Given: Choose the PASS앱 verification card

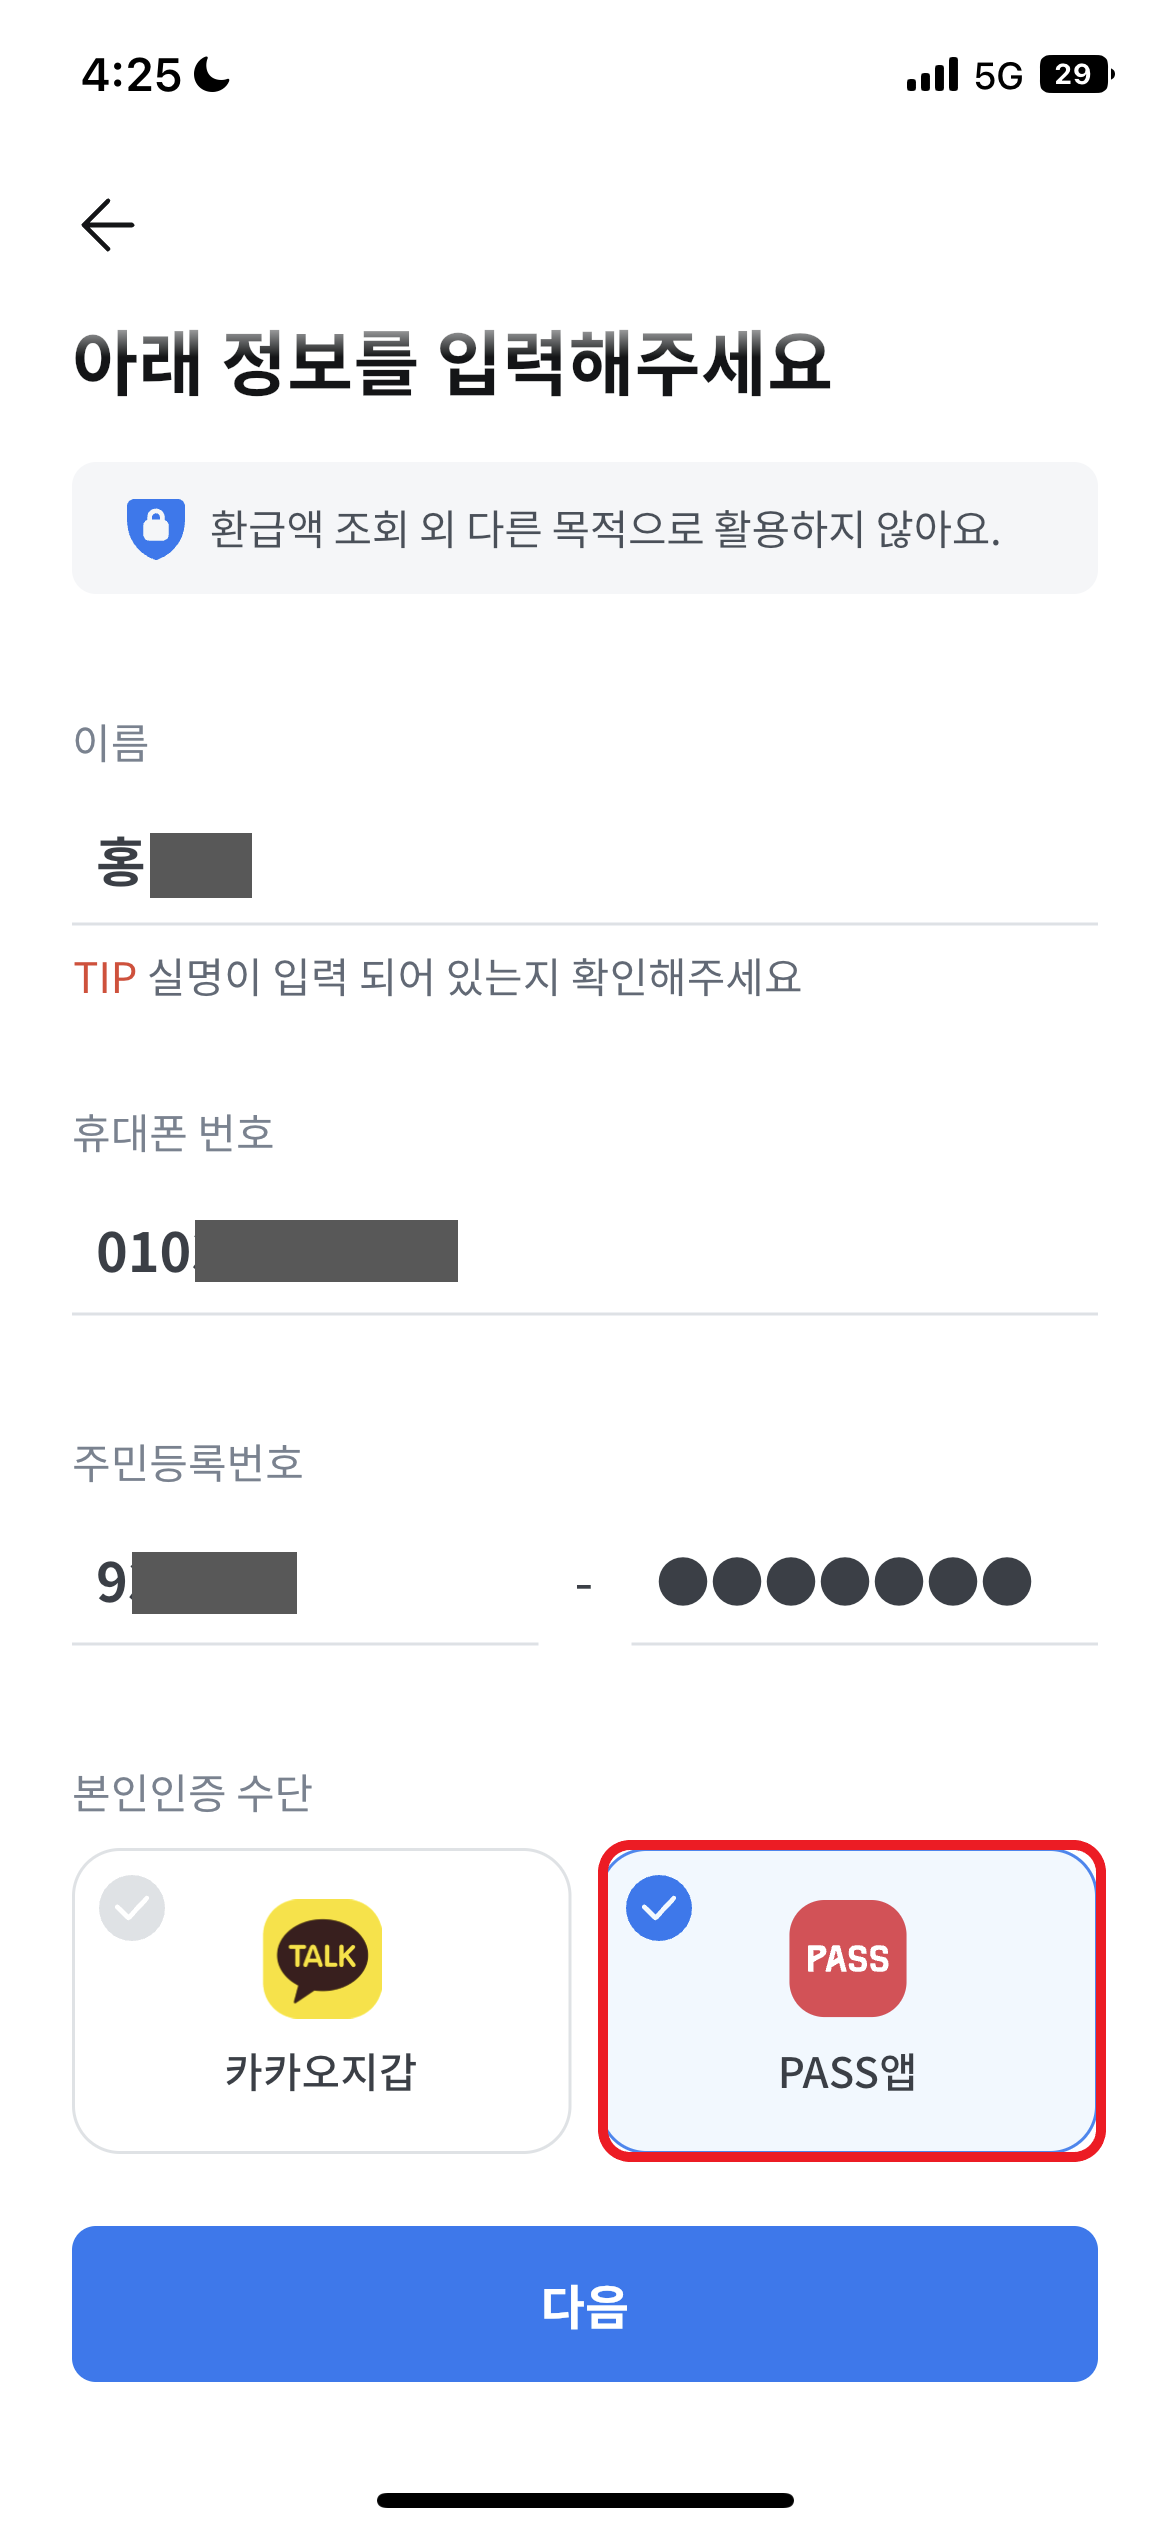Looking at the screenshot, I should click(852, 2000).
